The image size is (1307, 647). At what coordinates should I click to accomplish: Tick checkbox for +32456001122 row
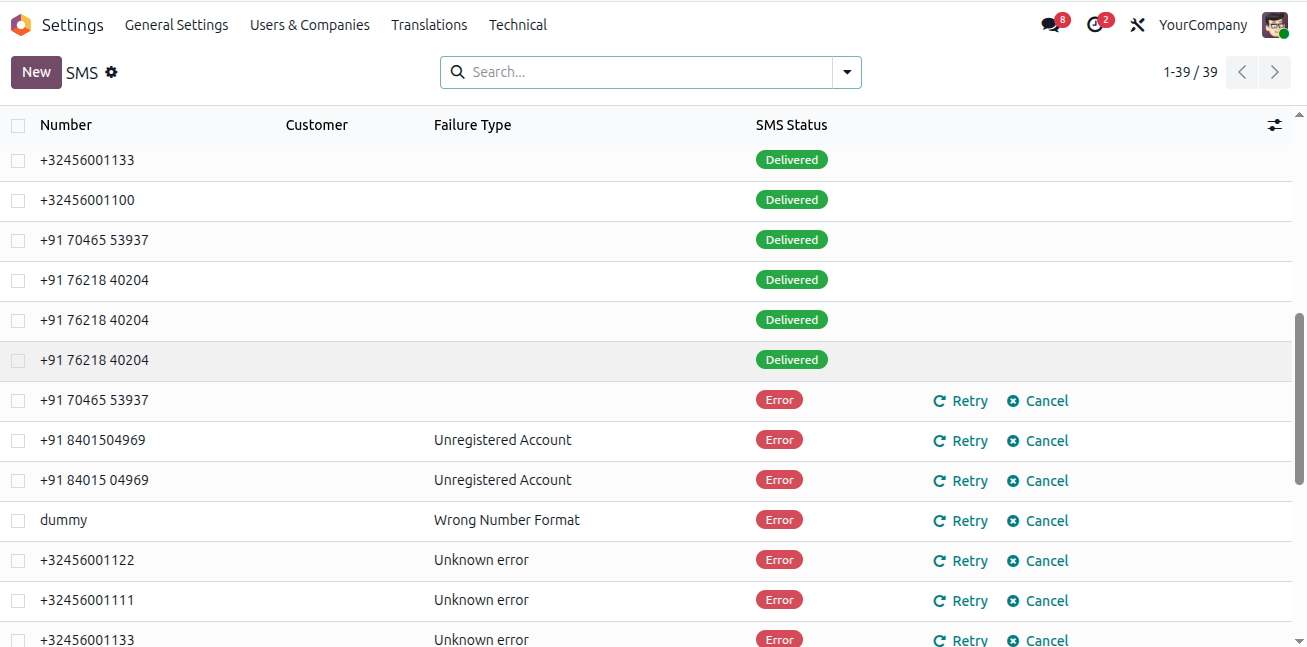[18, 561]
